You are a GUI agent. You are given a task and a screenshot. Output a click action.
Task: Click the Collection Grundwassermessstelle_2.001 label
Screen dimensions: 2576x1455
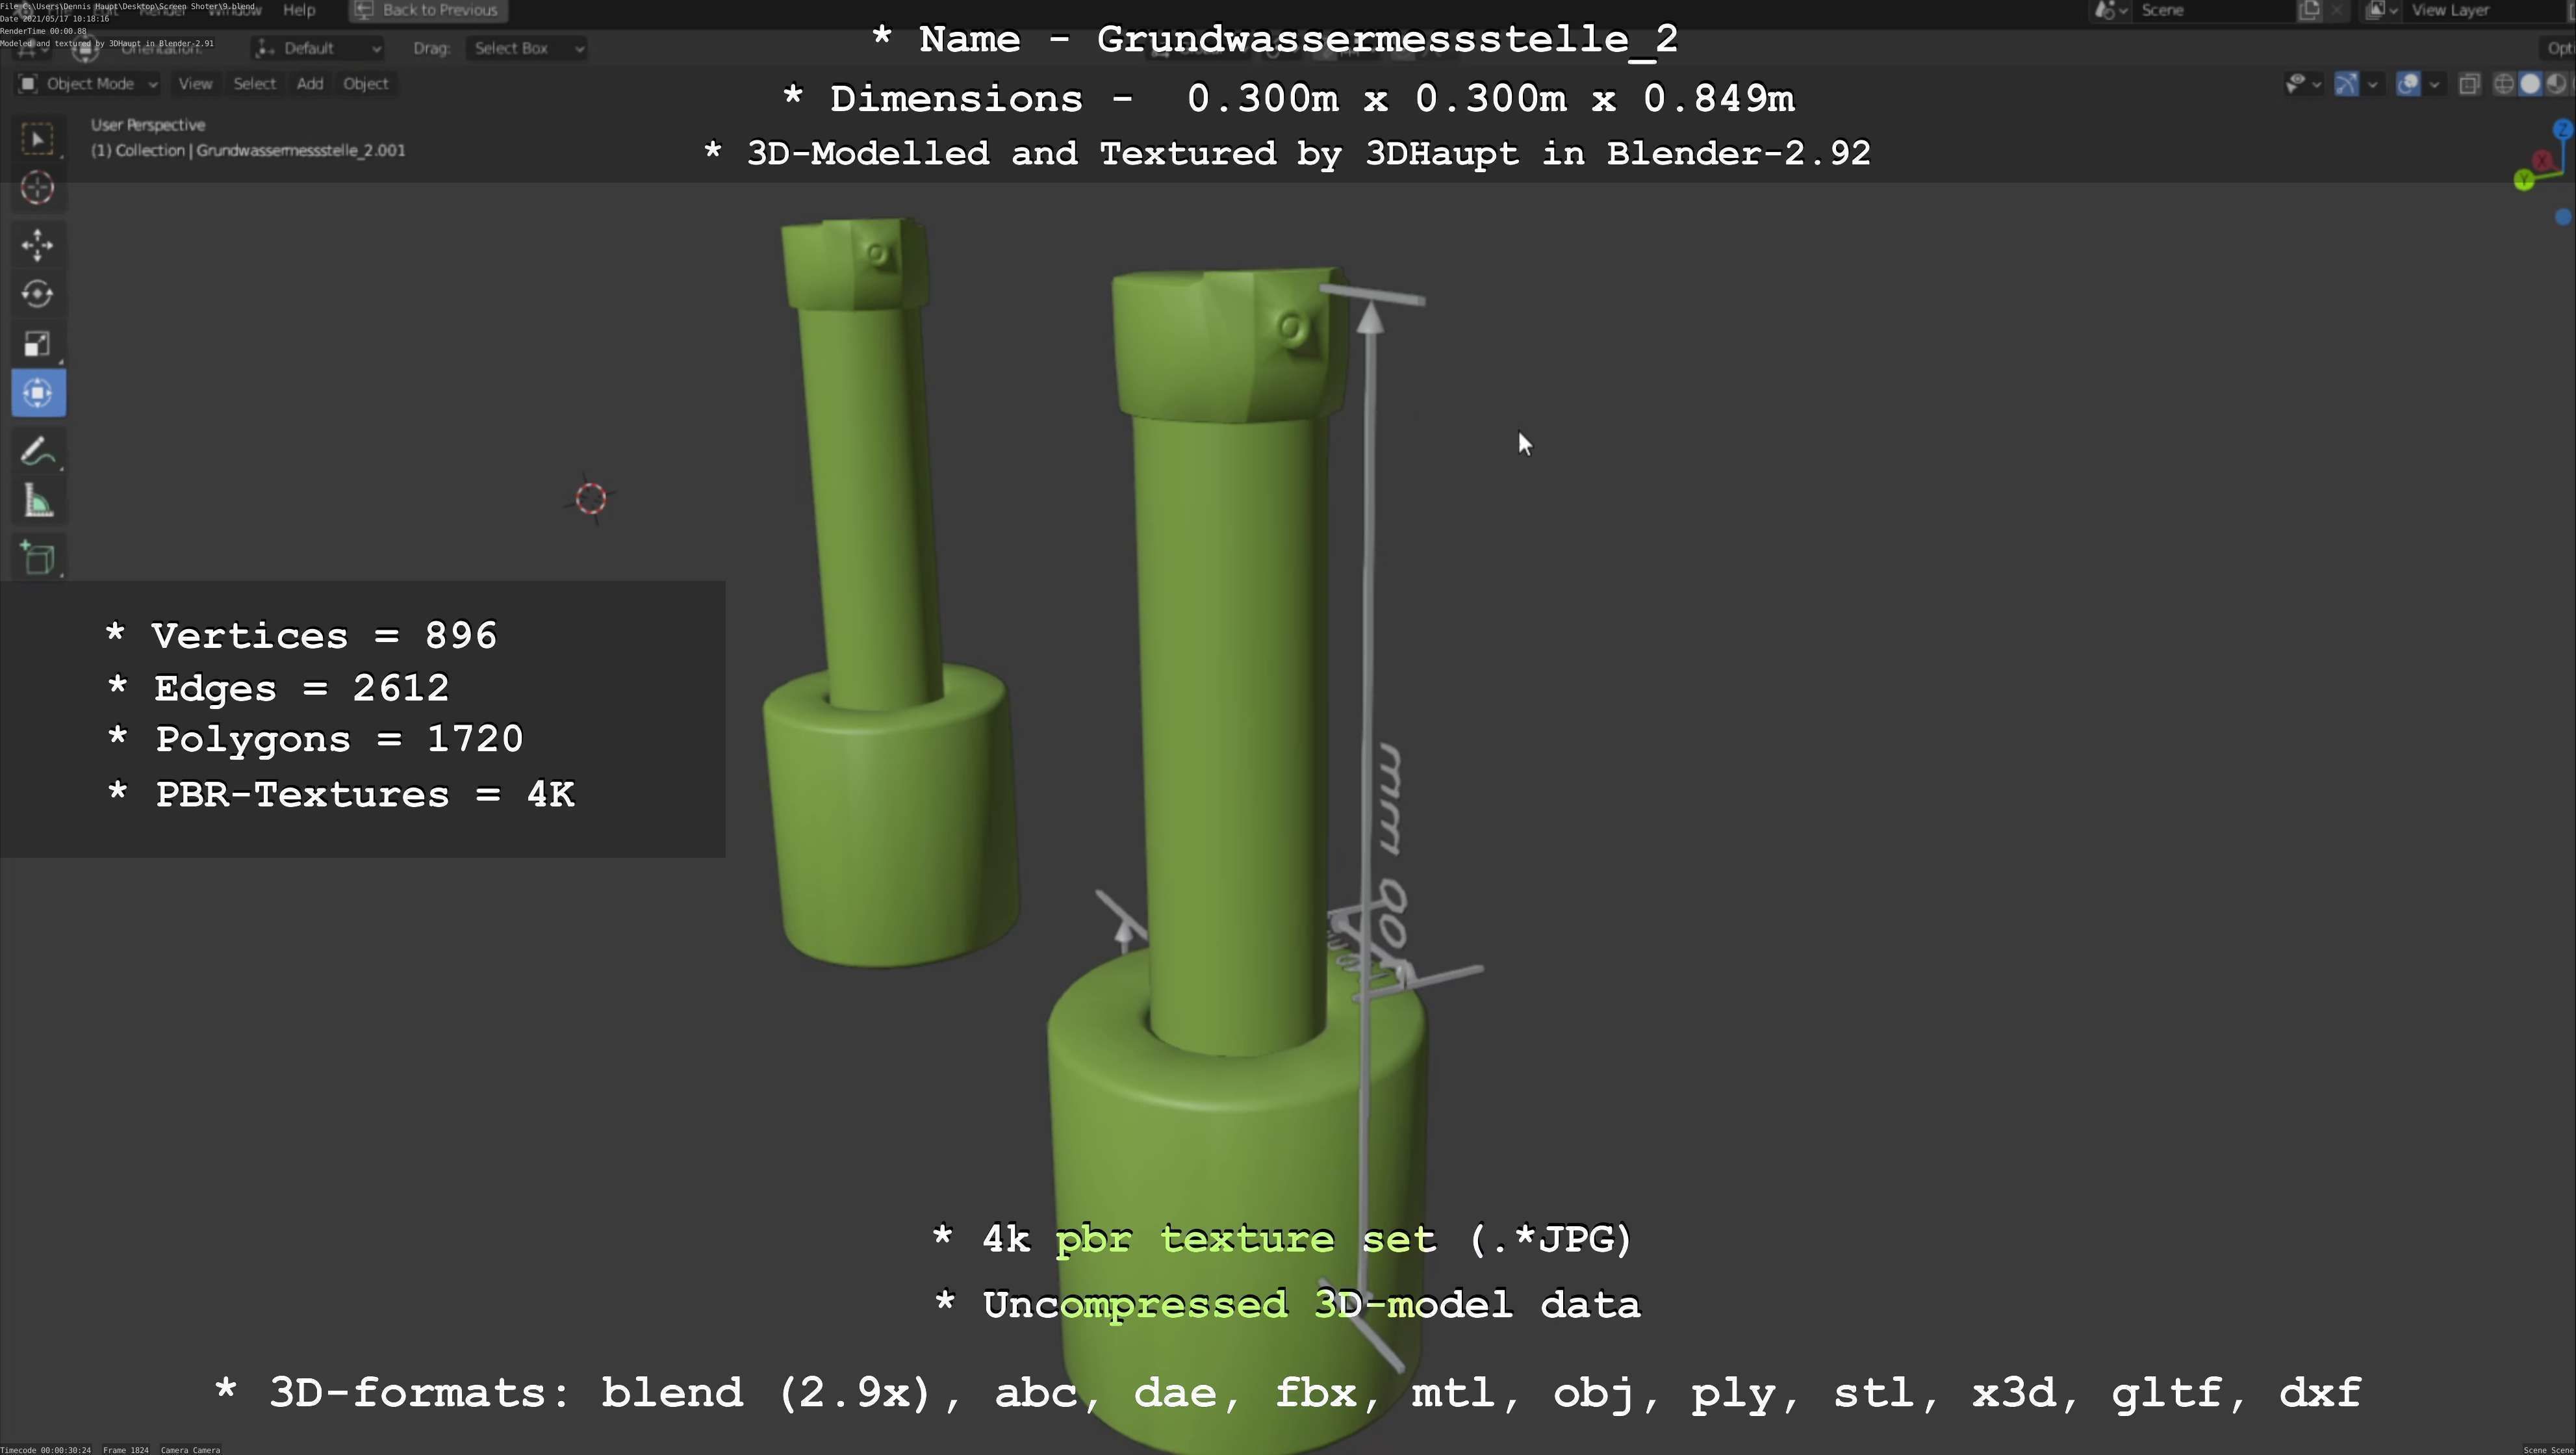click(x=248, y=151)
